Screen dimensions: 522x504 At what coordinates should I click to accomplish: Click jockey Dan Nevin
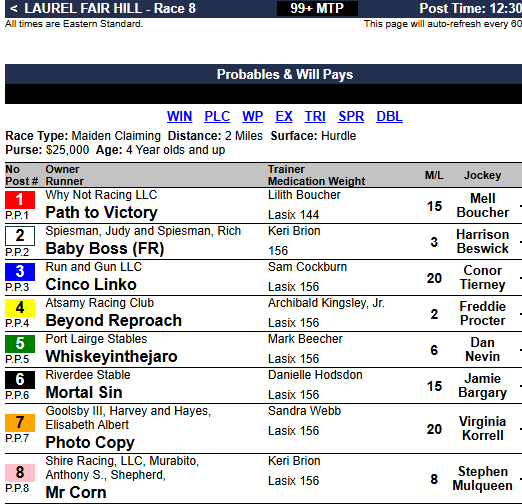tap(483, 350)
